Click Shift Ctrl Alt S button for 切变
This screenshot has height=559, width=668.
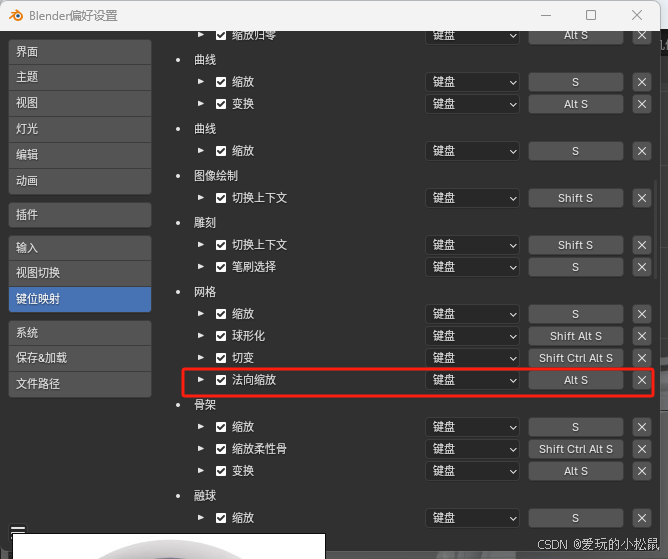coord(576,358)
